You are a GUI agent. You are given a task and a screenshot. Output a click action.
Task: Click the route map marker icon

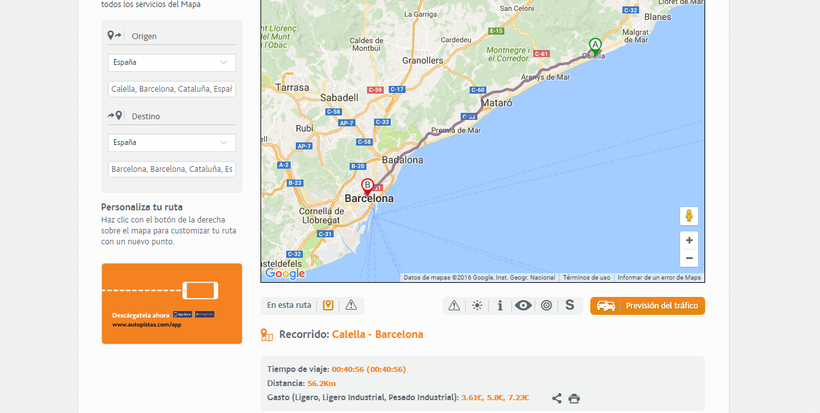[328, 305]
